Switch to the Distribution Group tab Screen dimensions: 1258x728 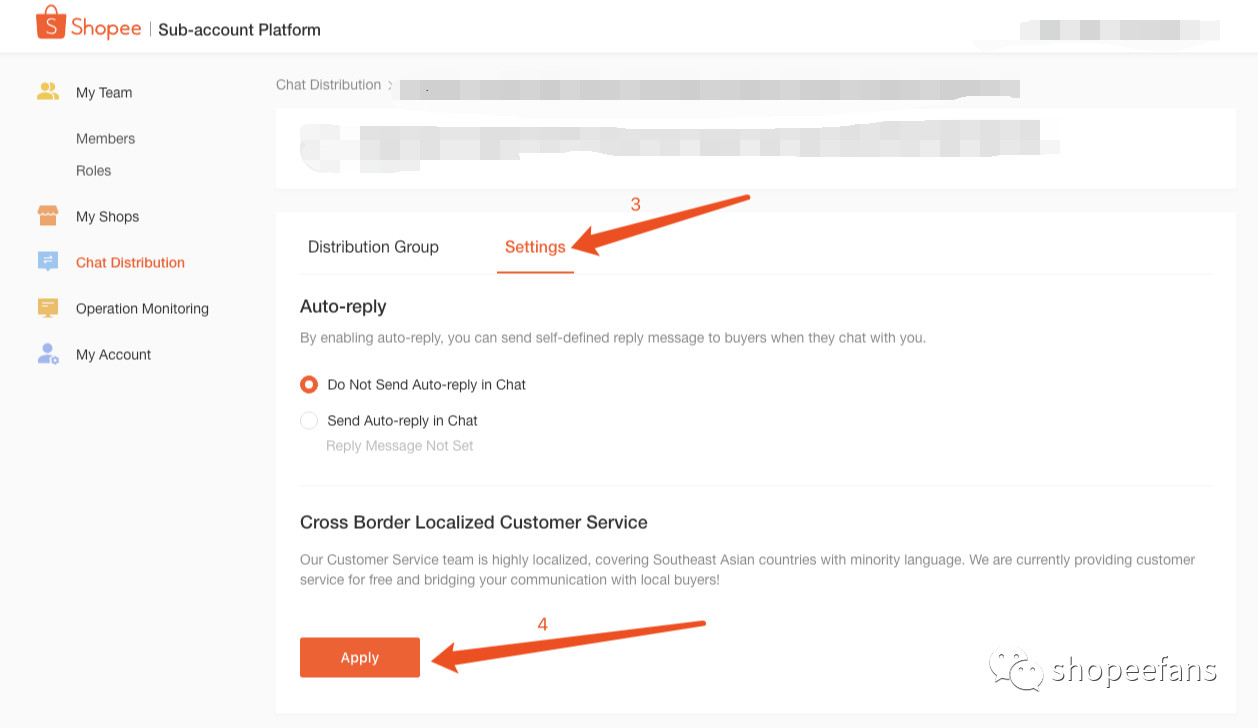(372, 246)
